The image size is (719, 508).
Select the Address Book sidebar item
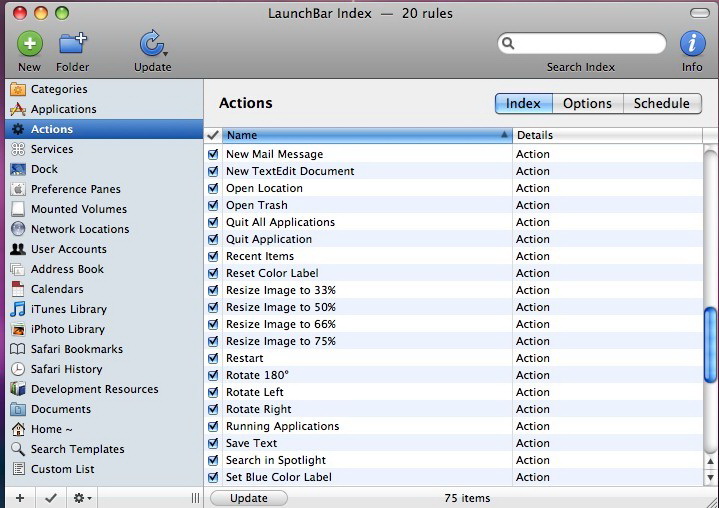[67, 269]
